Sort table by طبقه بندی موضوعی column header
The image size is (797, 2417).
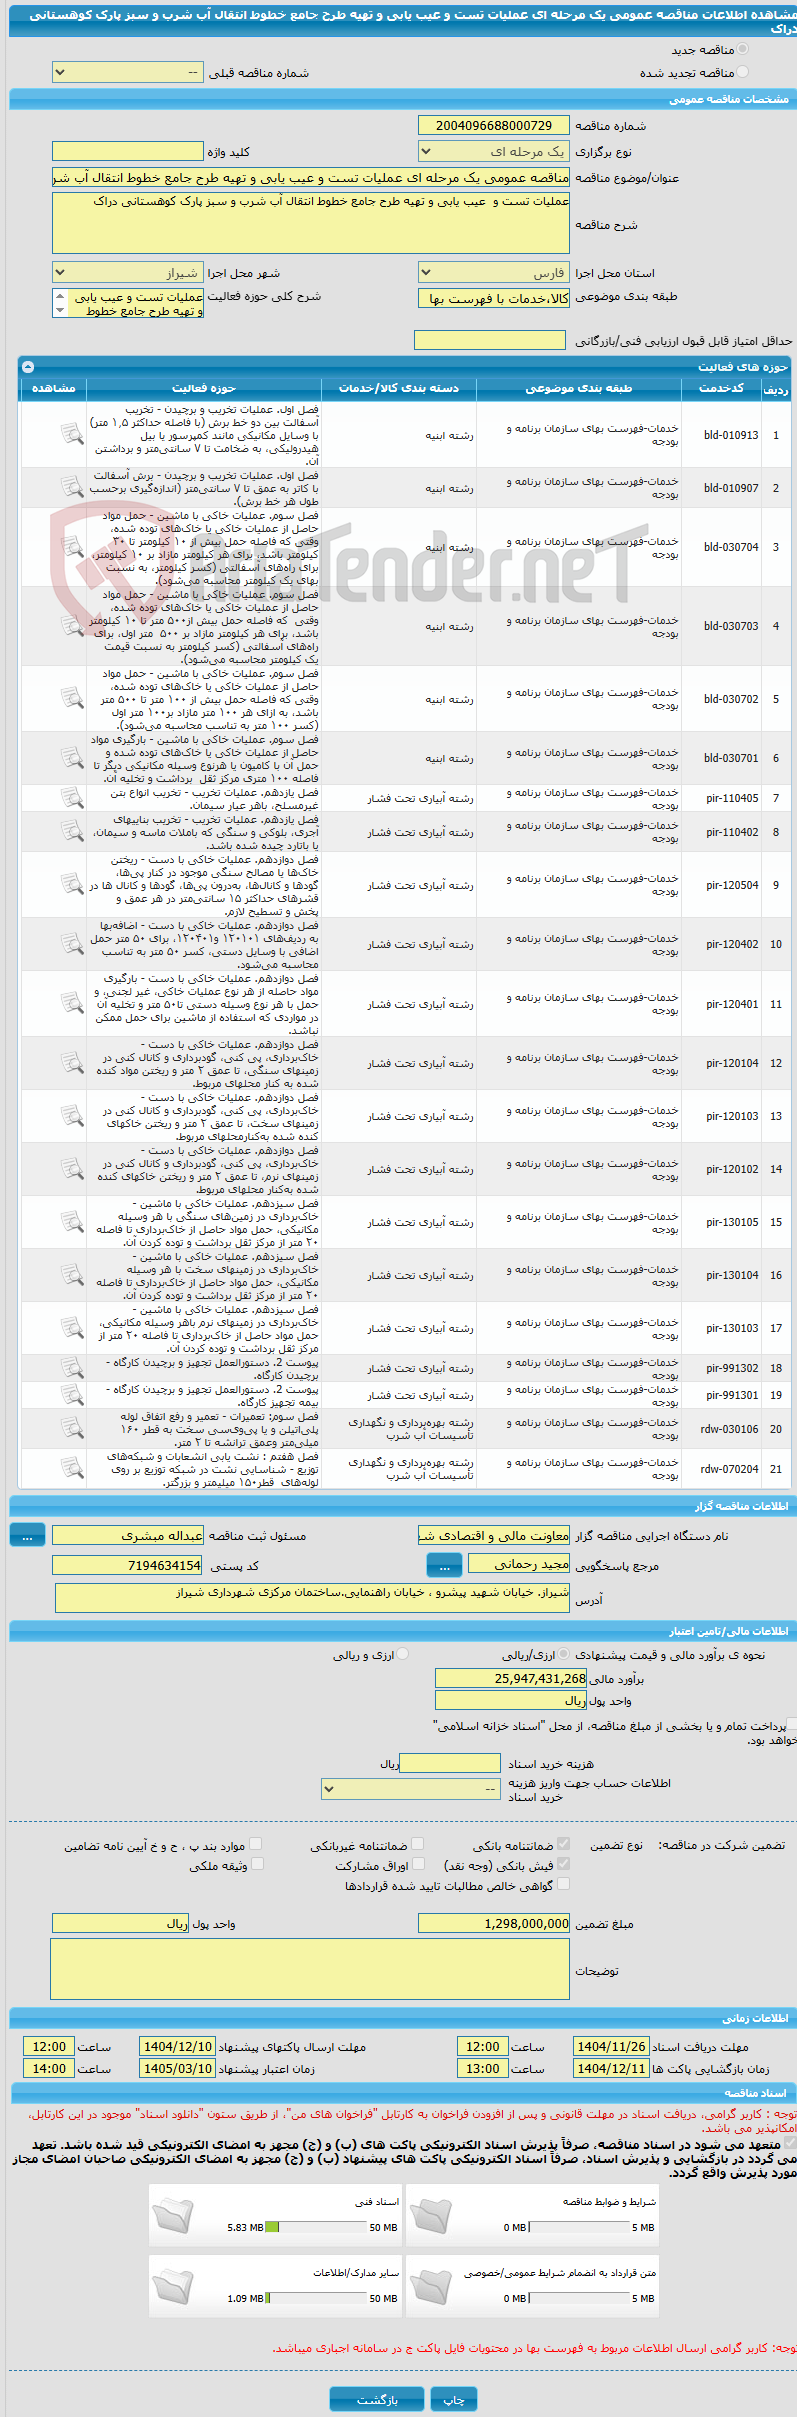point(579,388)
